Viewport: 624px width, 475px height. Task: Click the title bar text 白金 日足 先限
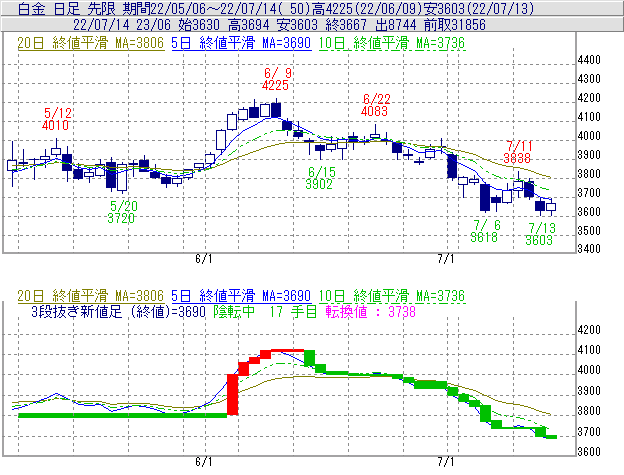point(67,9)
